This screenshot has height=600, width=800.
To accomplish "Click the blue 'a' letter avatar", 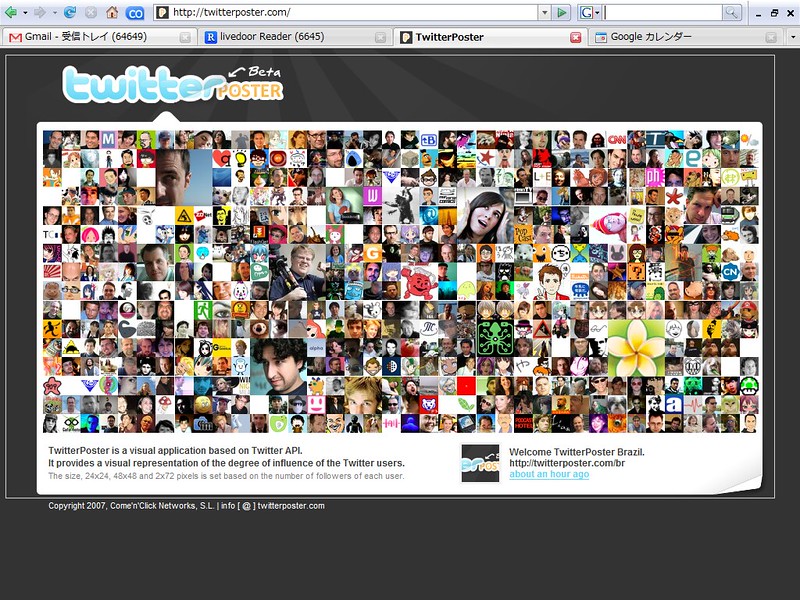I will [x=673, y=405].
